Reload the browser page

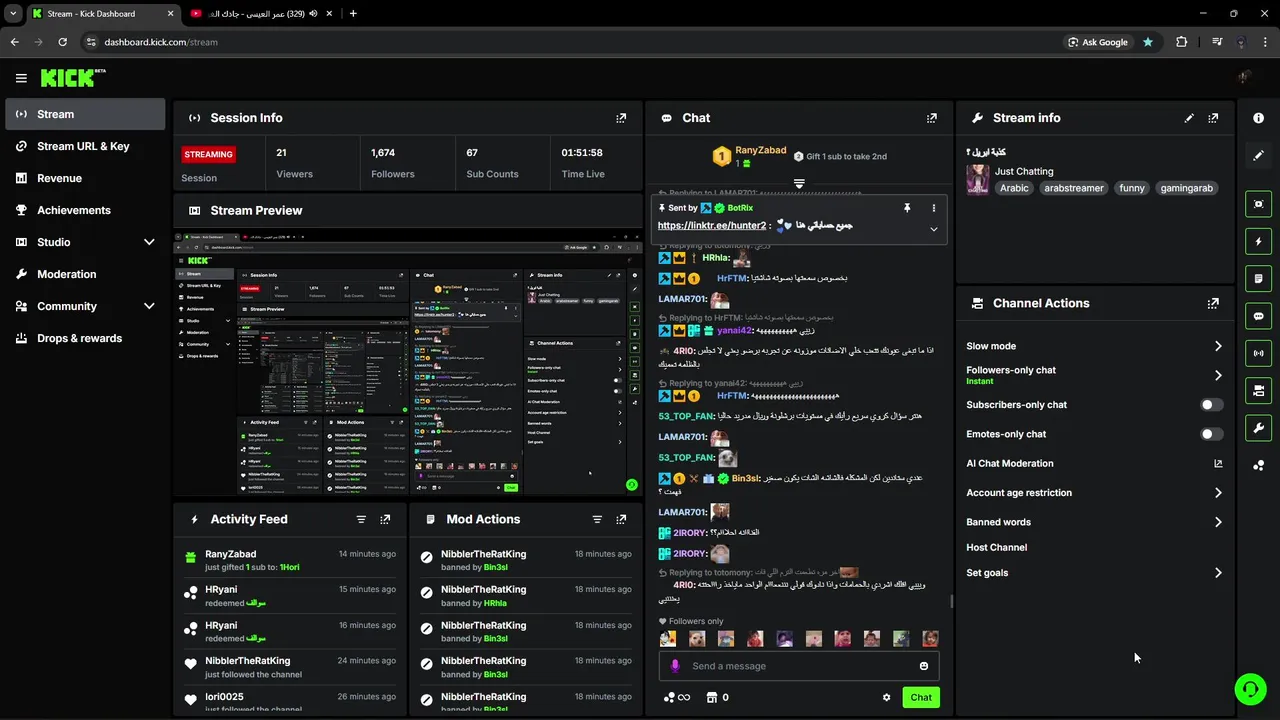(62, 42)
